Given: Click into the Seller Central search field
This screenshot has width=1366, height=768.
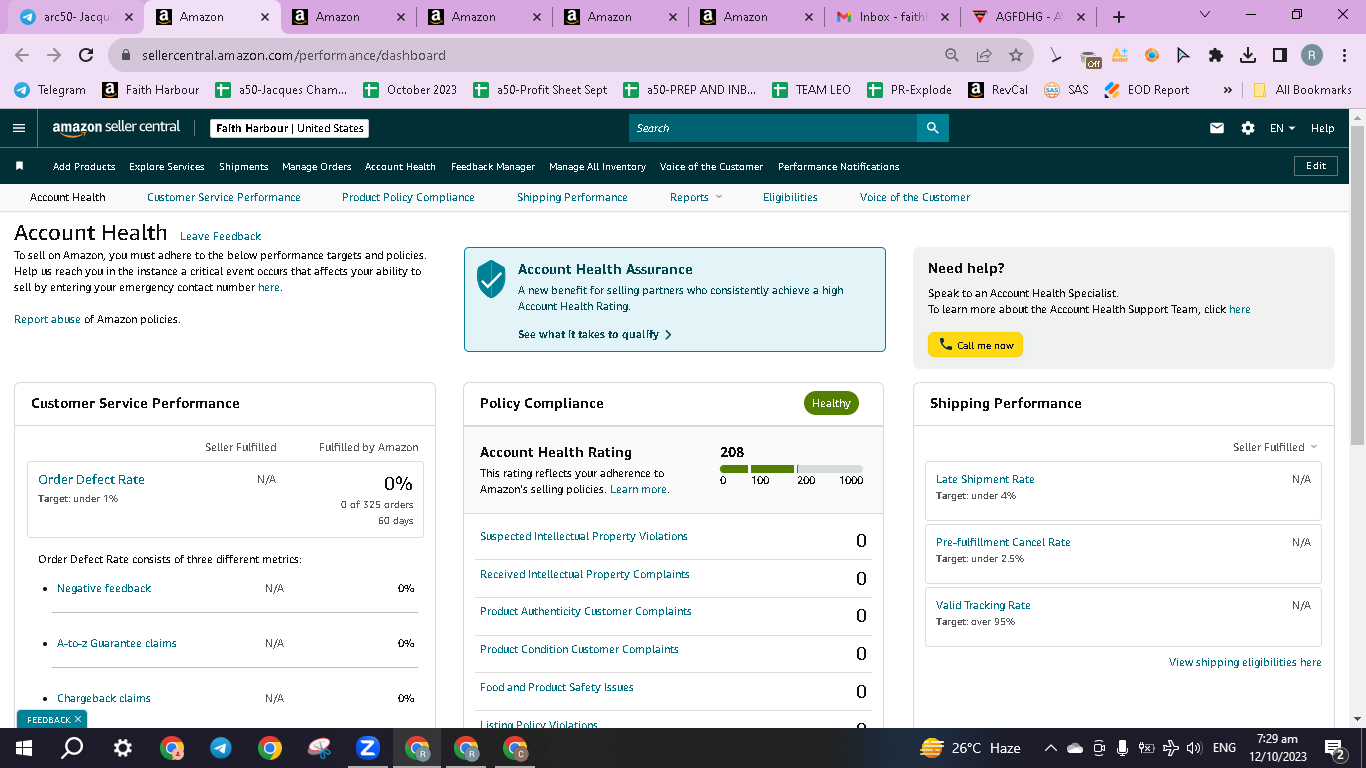Looking at the screenshot, I should click(773, 128).
